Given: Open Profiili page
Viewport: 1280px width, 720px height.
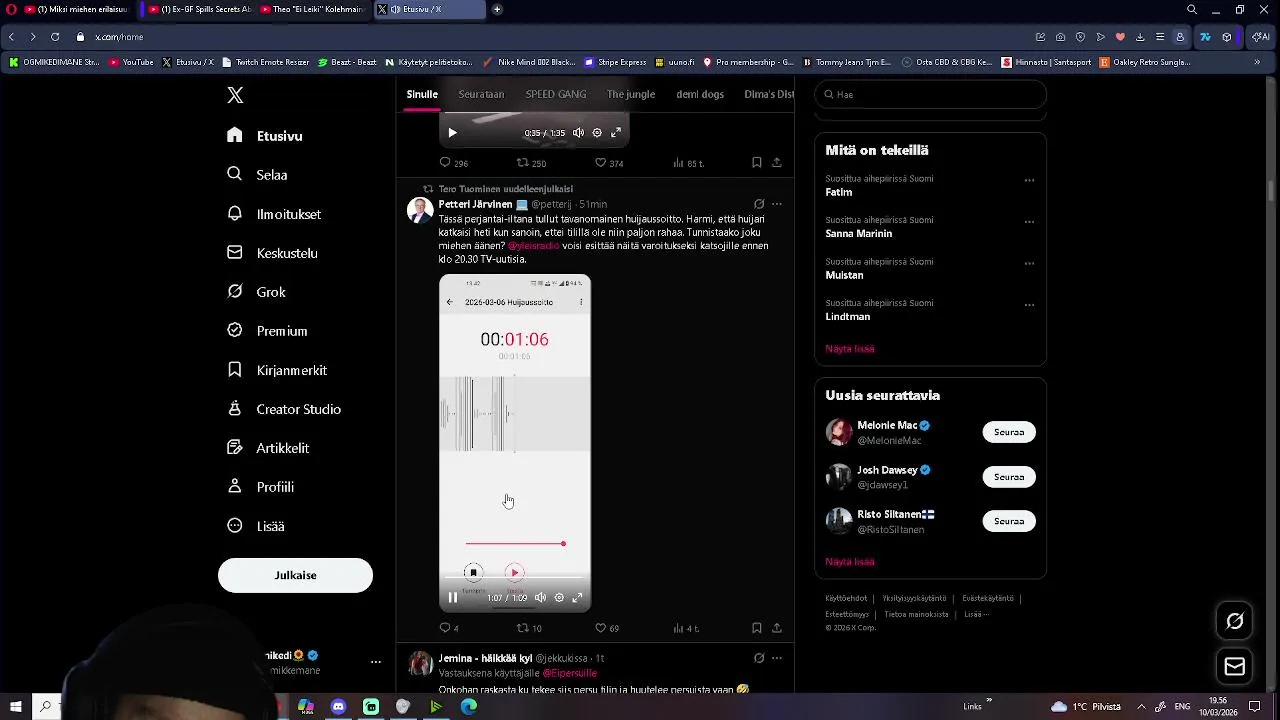Looking at the screenshot, I should 260,487.
